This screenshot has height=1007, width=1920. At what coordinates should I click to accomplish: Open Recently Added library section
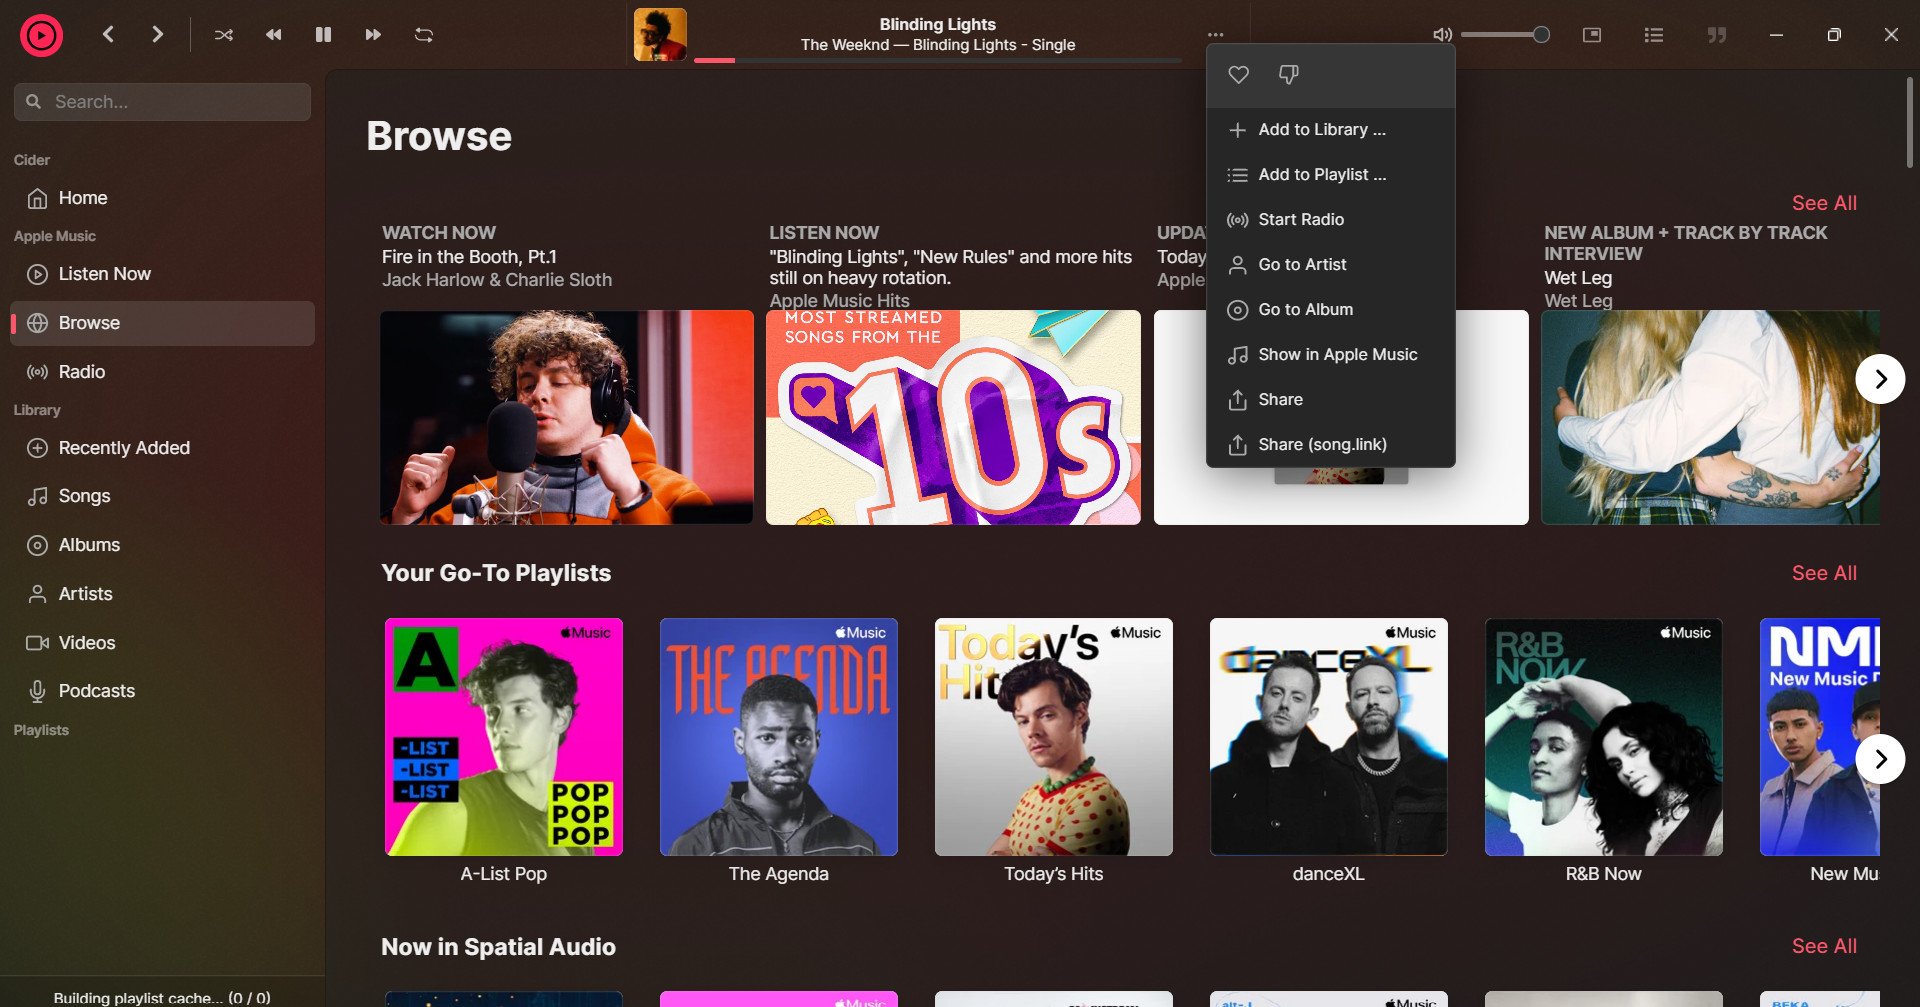tap(162, 448)
